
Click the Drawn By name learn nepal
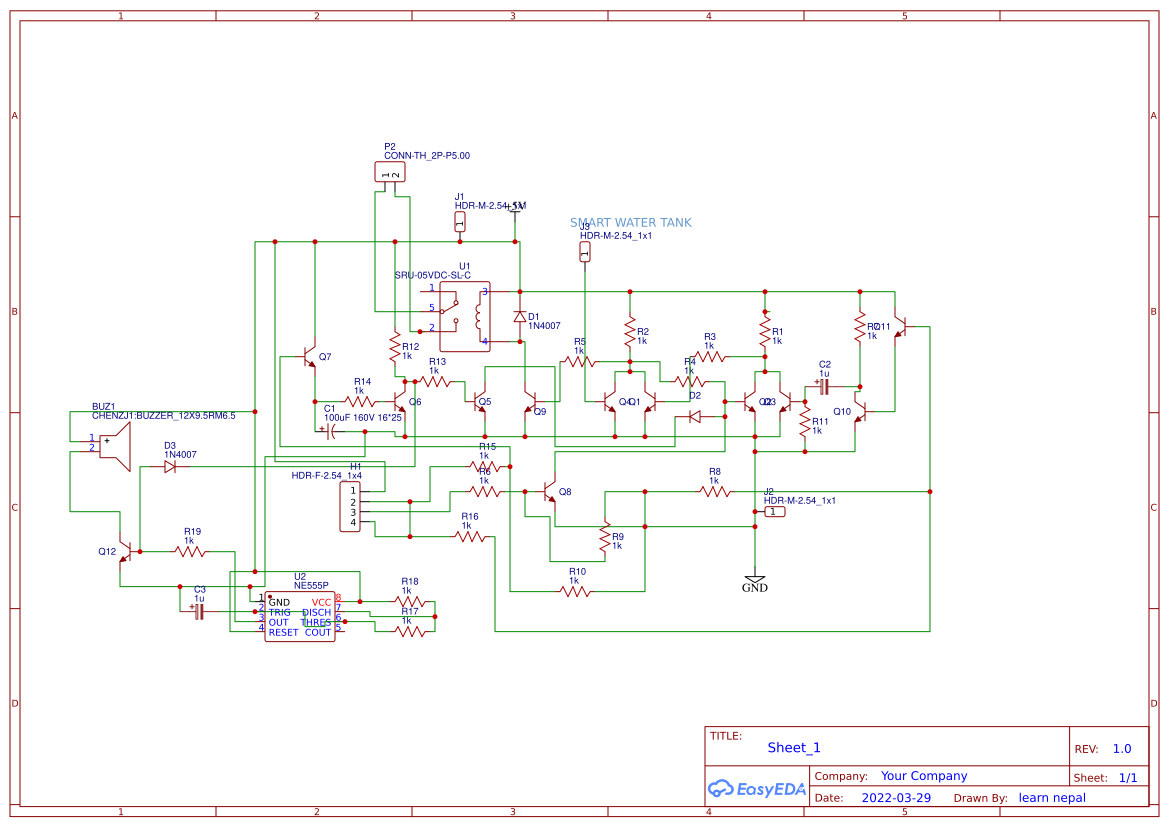(x=1052, y=797)
